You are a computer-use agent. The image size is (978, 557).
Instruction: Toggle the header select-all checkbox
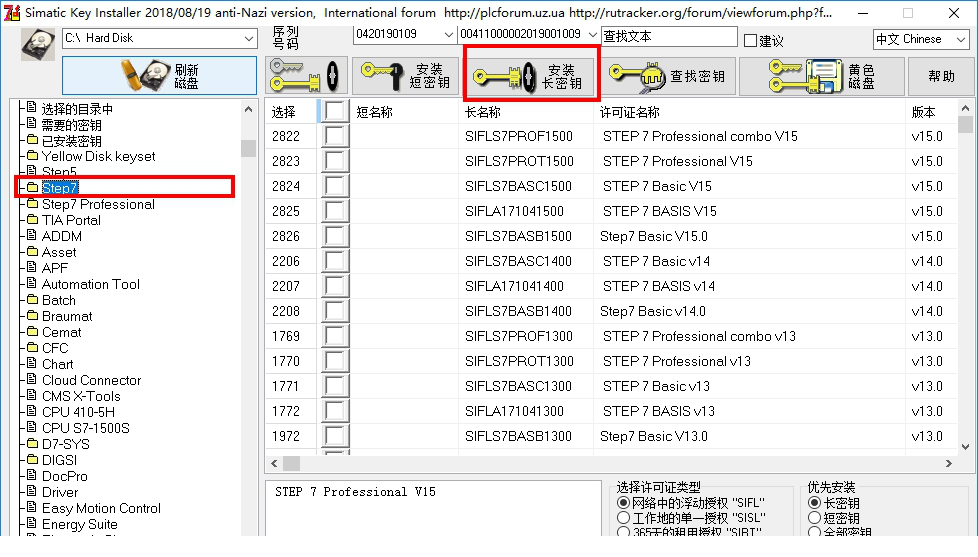(x=335, y=112)
